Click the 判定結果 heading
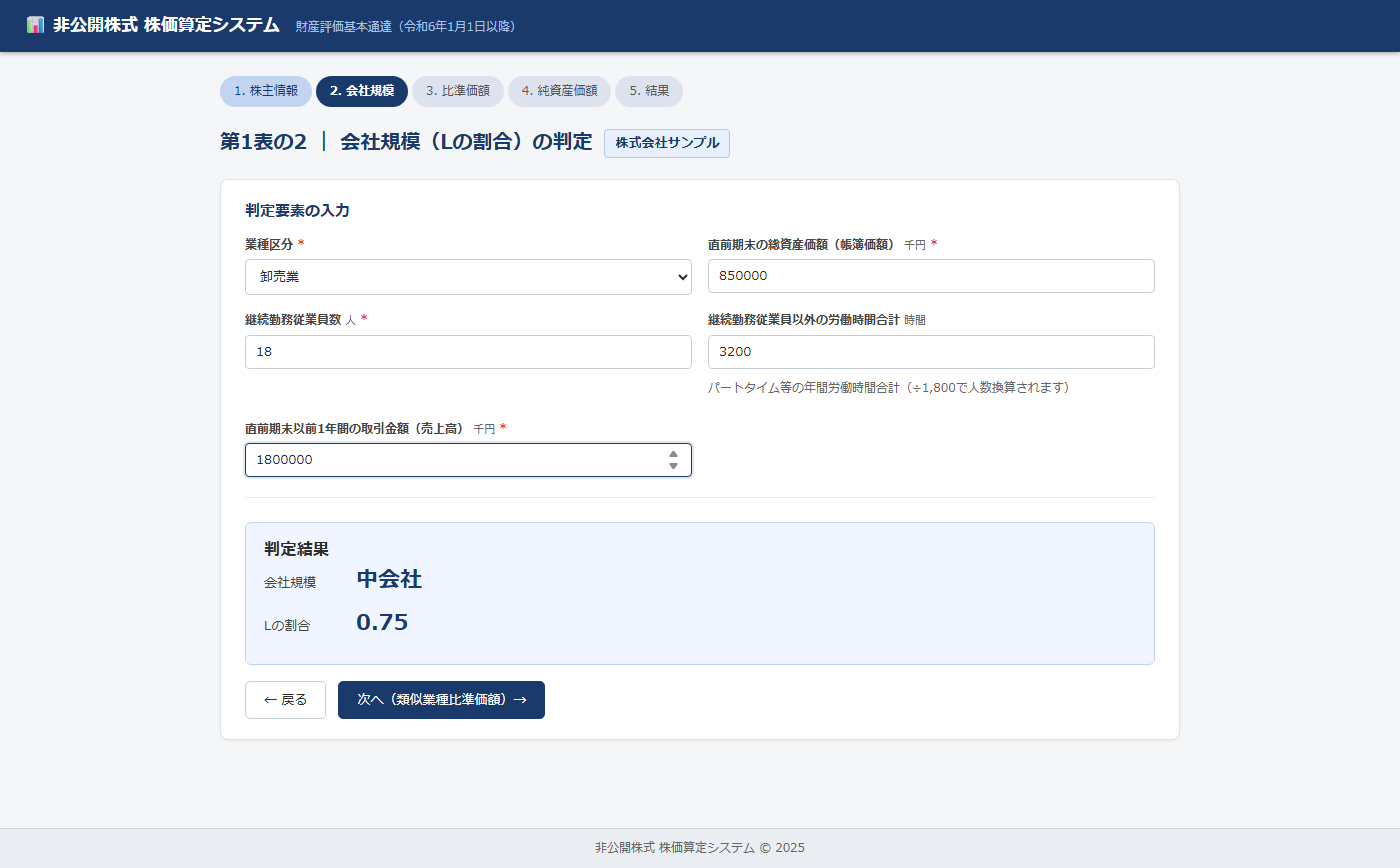 click(296, 549)
